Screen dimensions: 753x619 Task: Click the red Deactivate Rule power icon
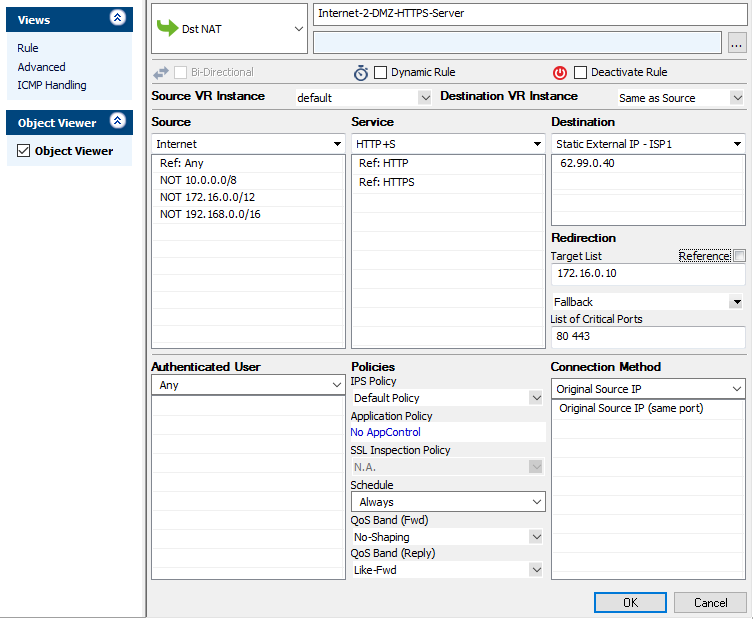coord(560,73)
